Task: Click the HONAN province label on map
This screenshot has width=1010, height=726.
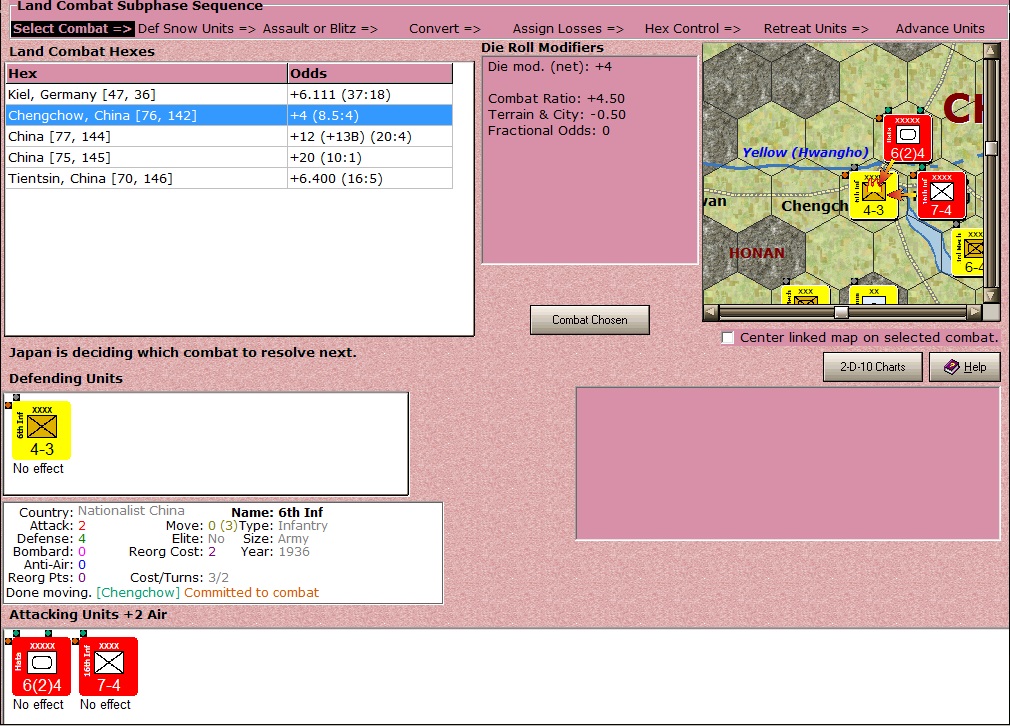Action: click(x=756, y=253)
